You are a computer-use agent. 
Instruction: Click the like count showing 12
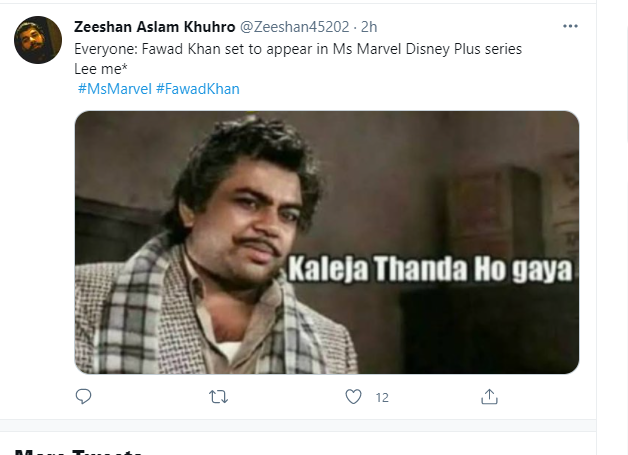click(381, 397)
